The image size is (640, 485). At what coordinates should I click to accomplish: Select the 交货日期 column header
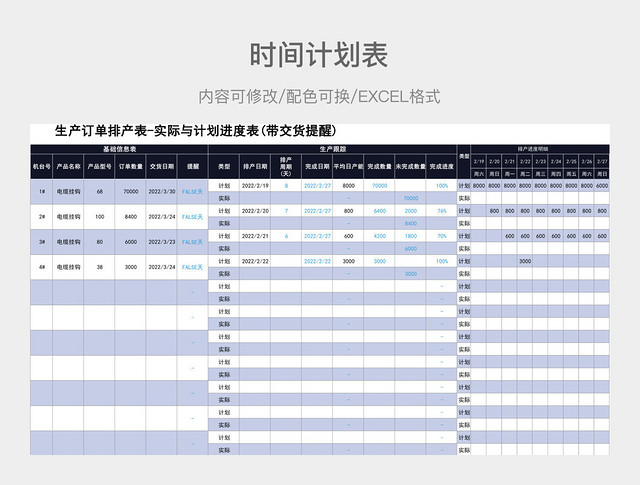coord(162,167)
